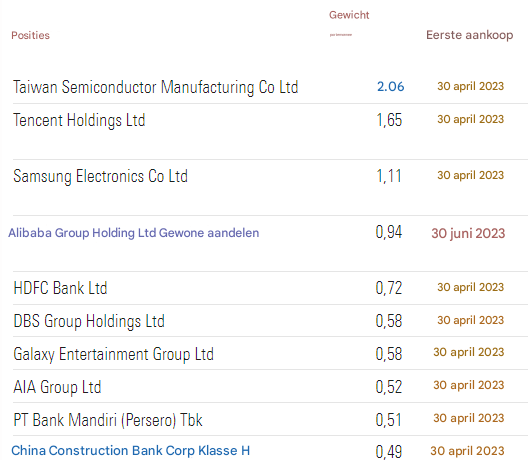Click the Eerste aankoop column header
Screen dimensions: 528x460
pyautogui.click(x=470, y=35)
